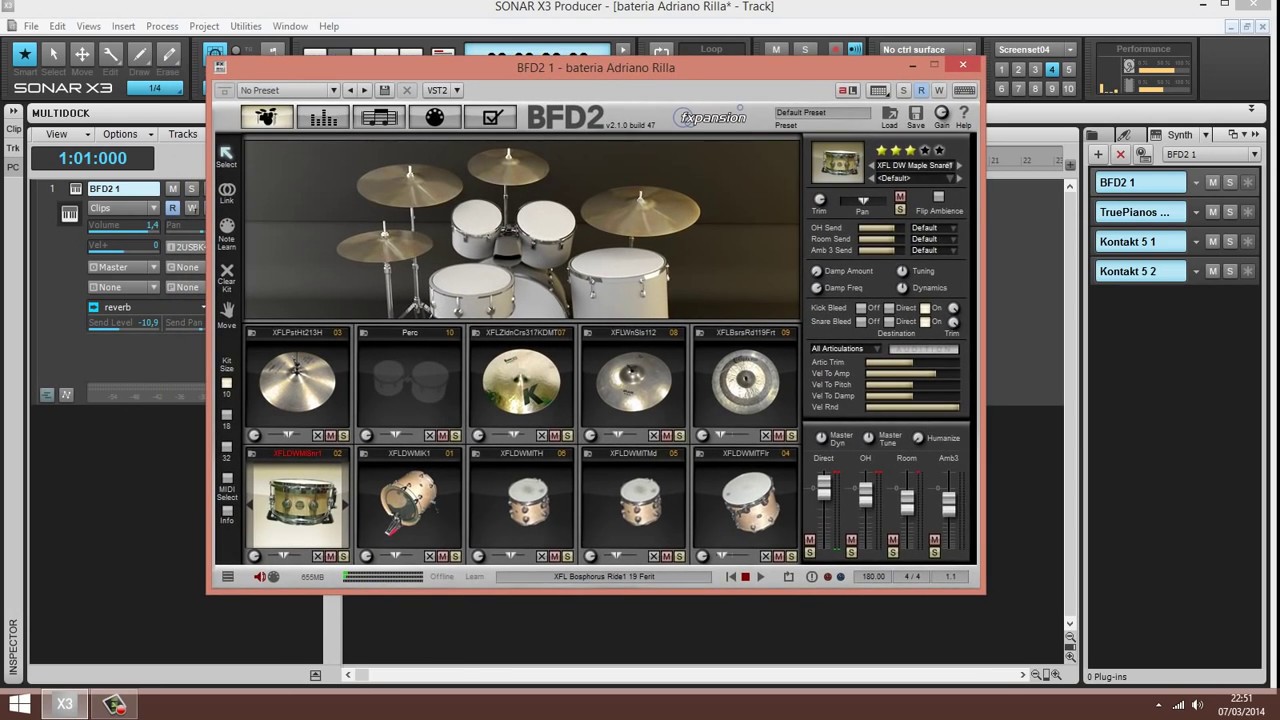This screenshot has width=1280, height=720.
Task: Open the BFD2 Preferences checkmark page icon
Action: [491, 117]
